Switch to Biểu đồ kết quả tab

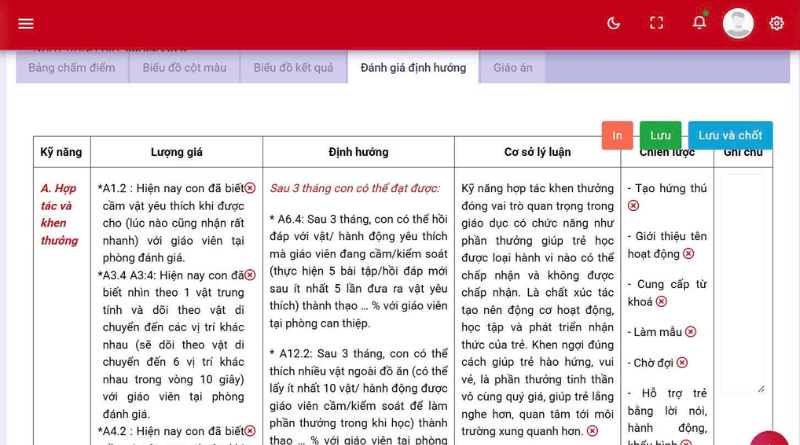(x=293, y=67)
